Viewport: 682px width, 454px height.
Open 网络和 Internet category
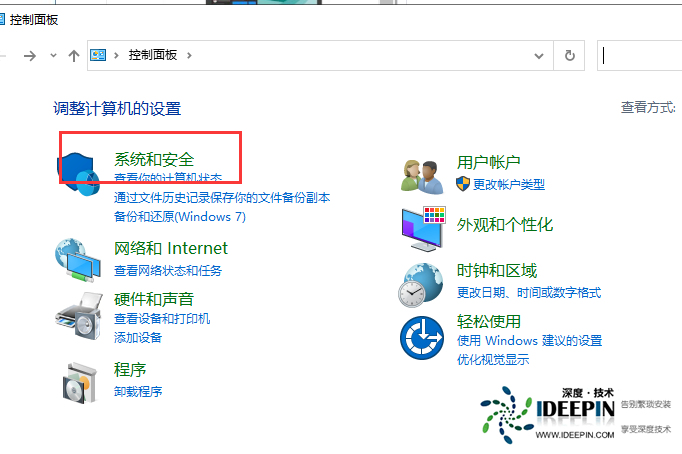tap(170, 248)
